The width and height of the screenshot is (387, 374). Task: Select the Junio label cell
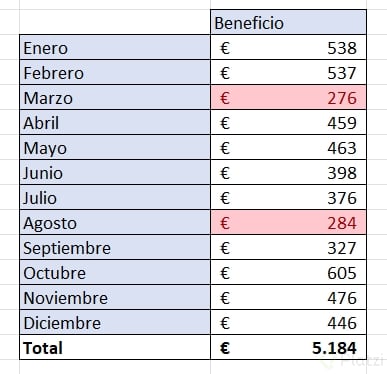(115, 172)
